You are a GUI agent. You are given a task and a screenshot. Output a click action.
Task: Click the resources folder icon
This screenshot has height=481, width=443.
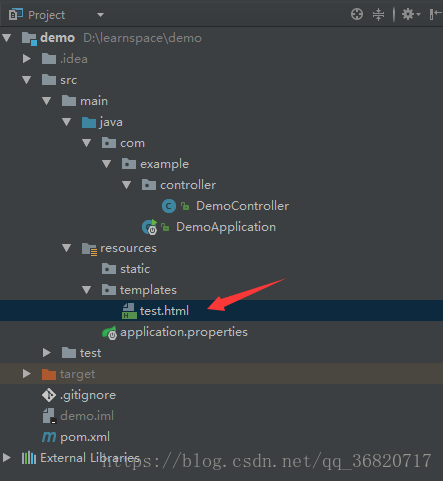pos(90,249)
